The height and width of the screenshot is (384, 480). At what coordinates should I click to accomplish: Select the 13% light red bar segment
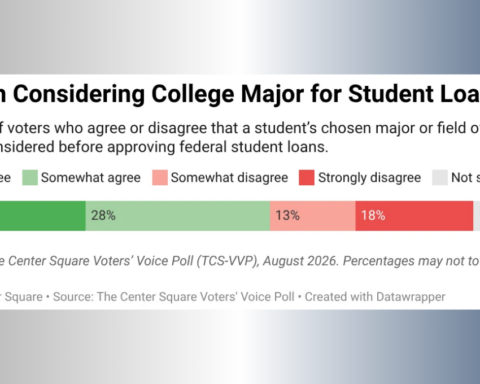click(313, 216)
